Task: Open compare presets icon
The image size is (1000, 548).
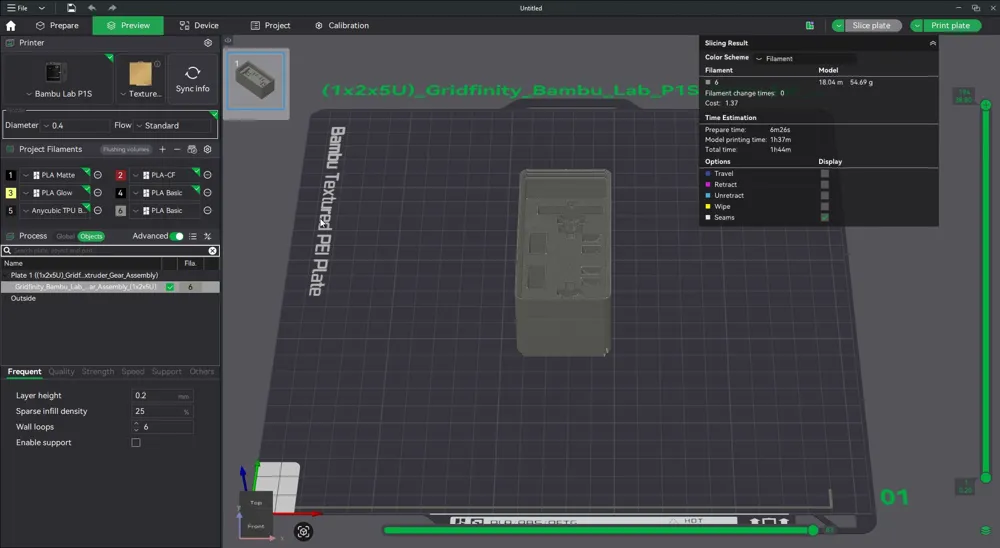Action: [207, 236]
